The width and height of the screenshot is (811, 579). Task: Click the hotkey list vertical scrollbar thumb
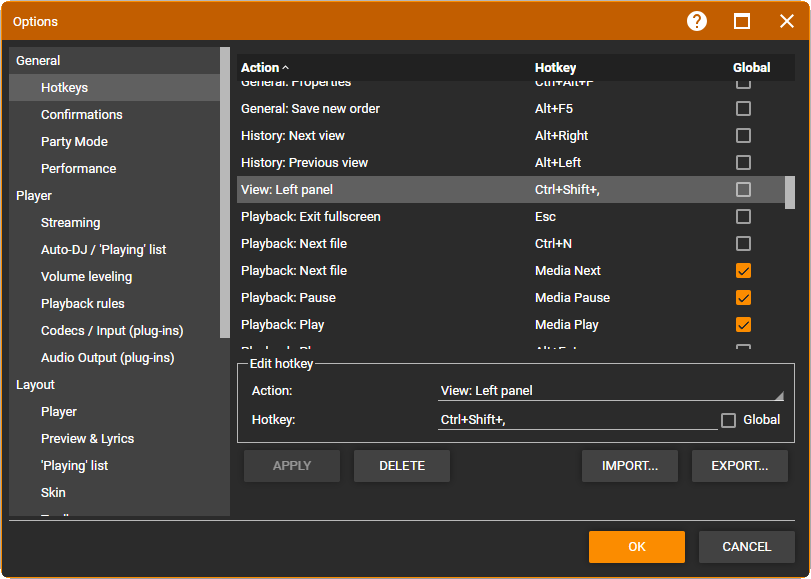click(790, 192)
